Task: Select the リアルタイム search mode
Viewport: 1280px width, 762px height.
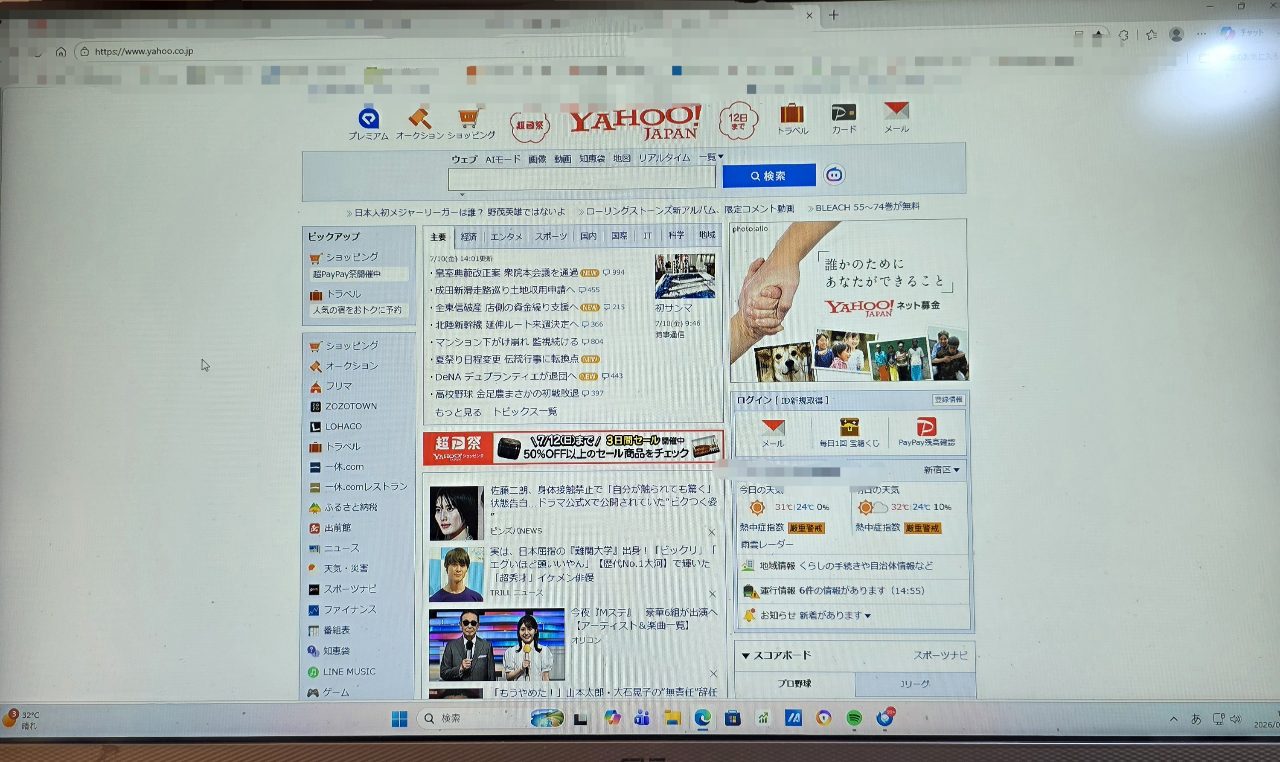Action: tap(665, 158)
